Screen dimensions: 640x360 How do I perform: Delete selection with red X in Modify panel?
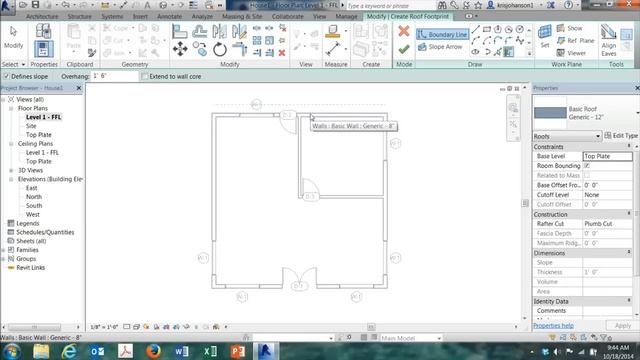282,53
